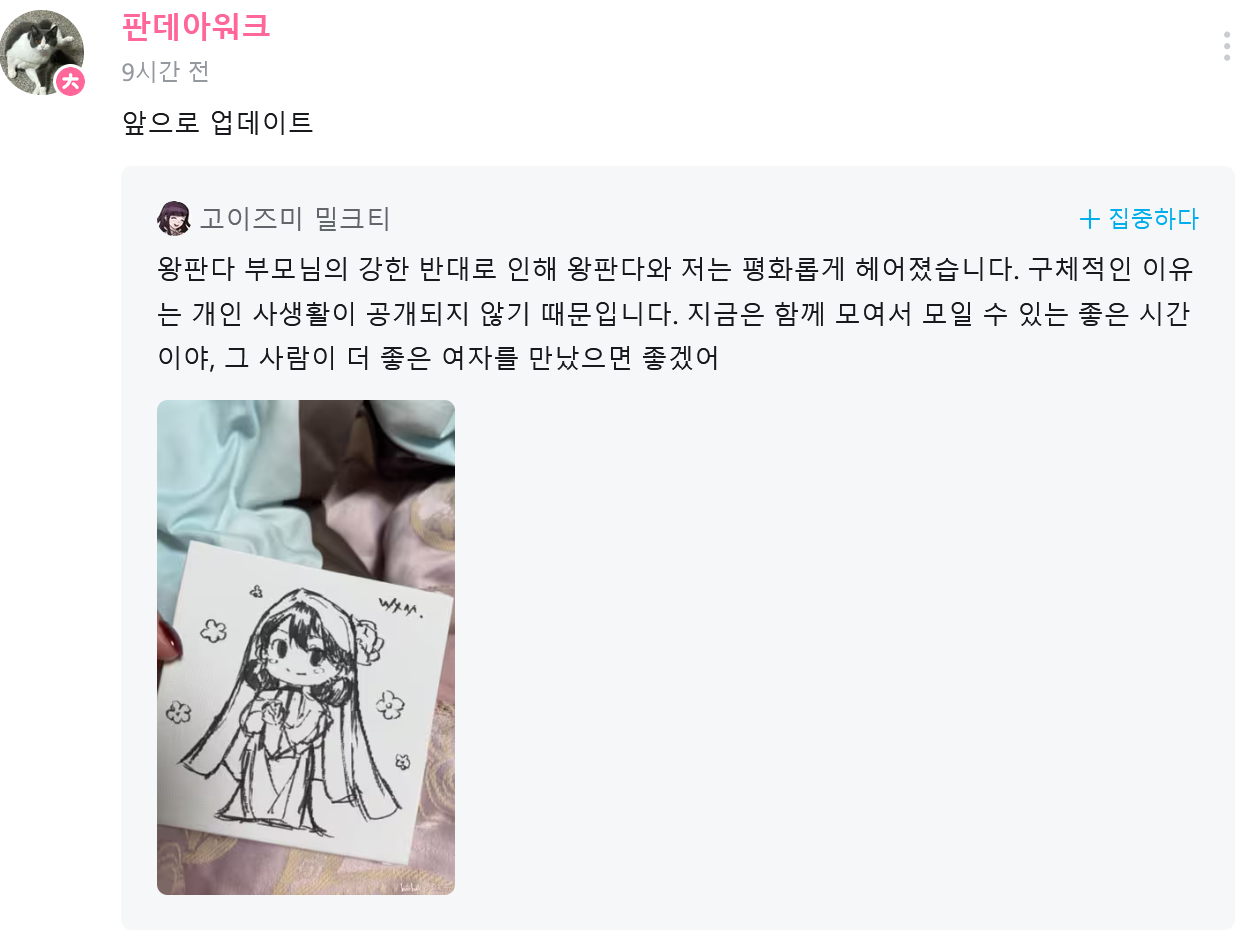Click quoted text line starting 이야, 그 사람이
The image size is (1251, 930).
[439, 357]
